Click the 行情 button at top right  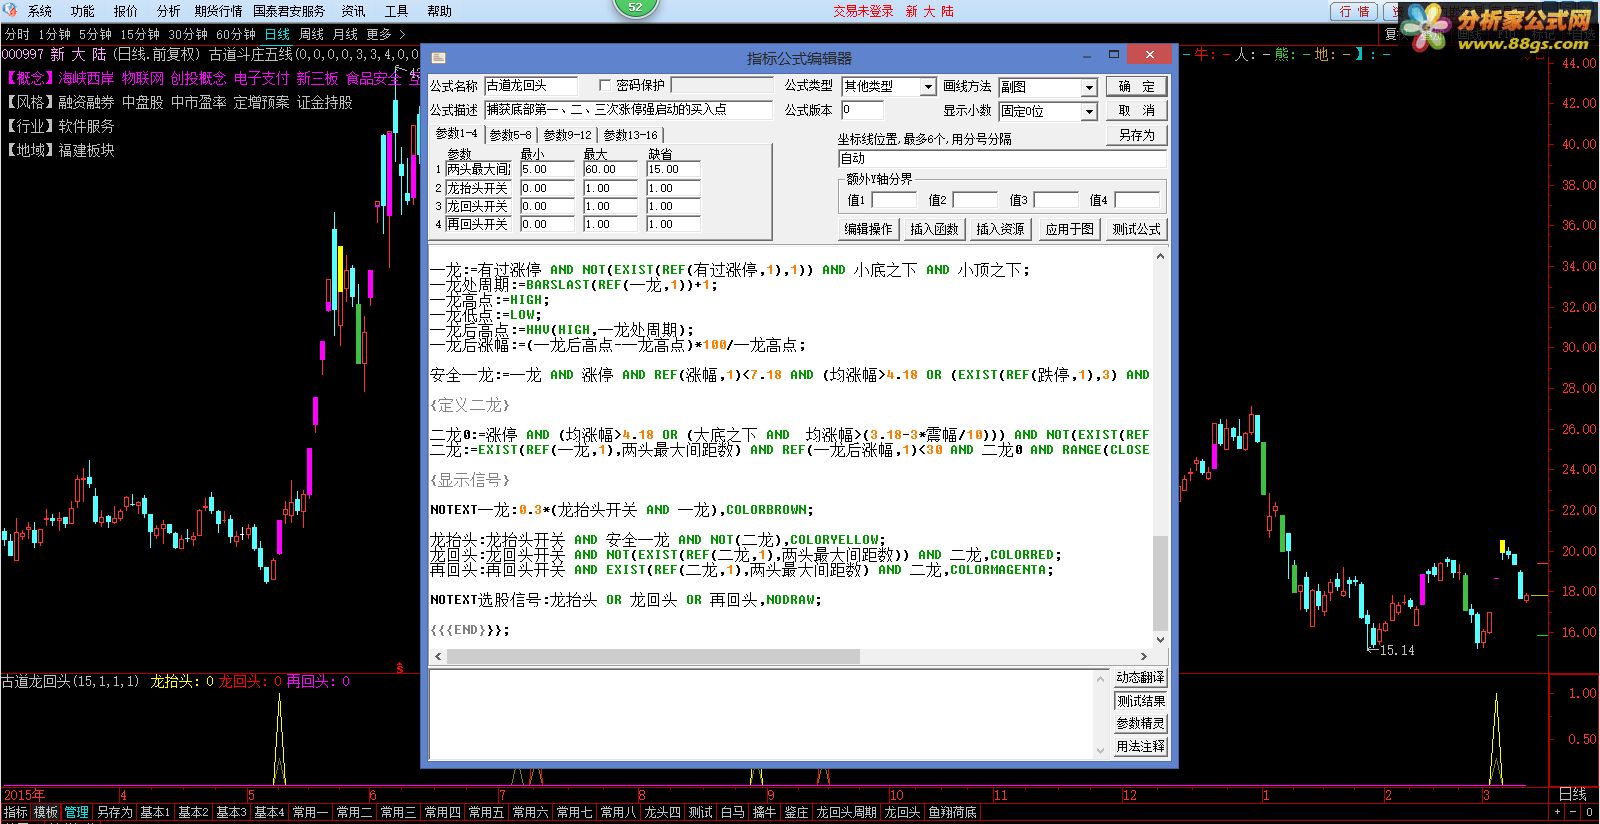pyautogui.click(x=1354, y=11)
